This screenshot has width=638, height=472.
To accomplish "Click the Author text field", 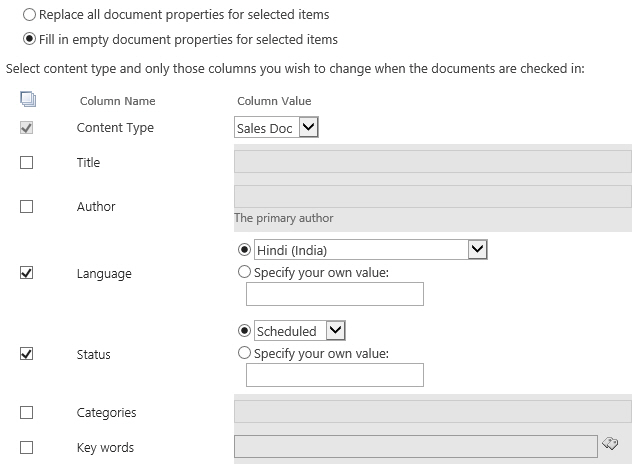I will point(433,197).
